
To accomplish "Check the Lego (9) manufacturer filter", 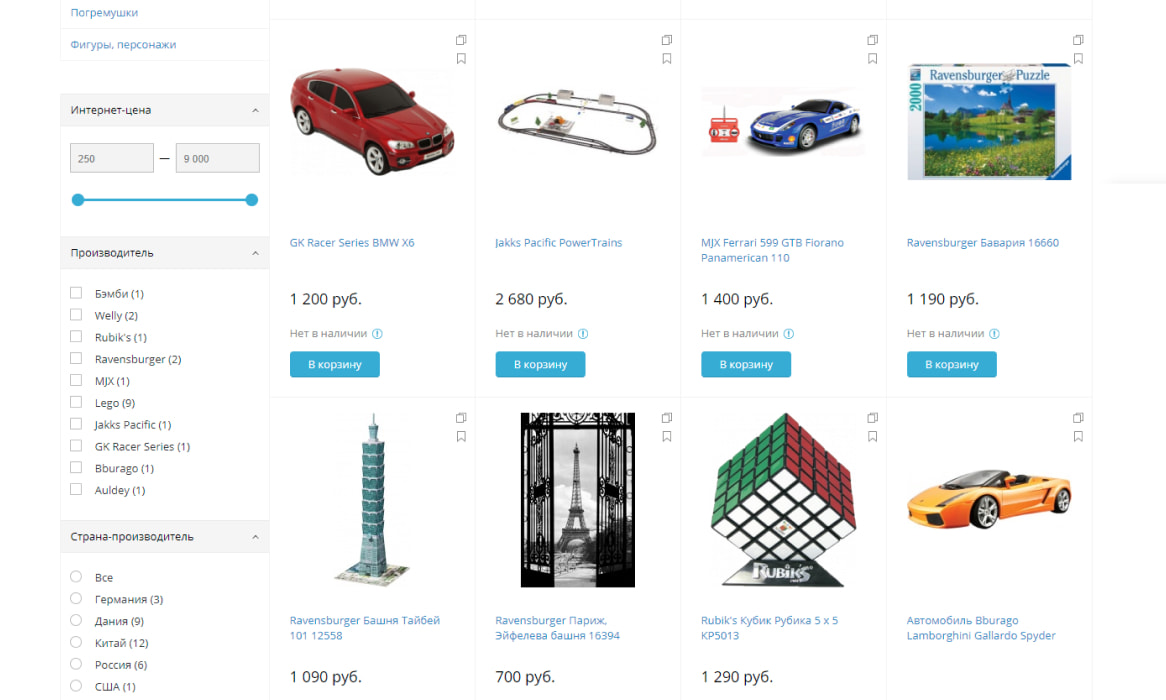I will (76, 402).
